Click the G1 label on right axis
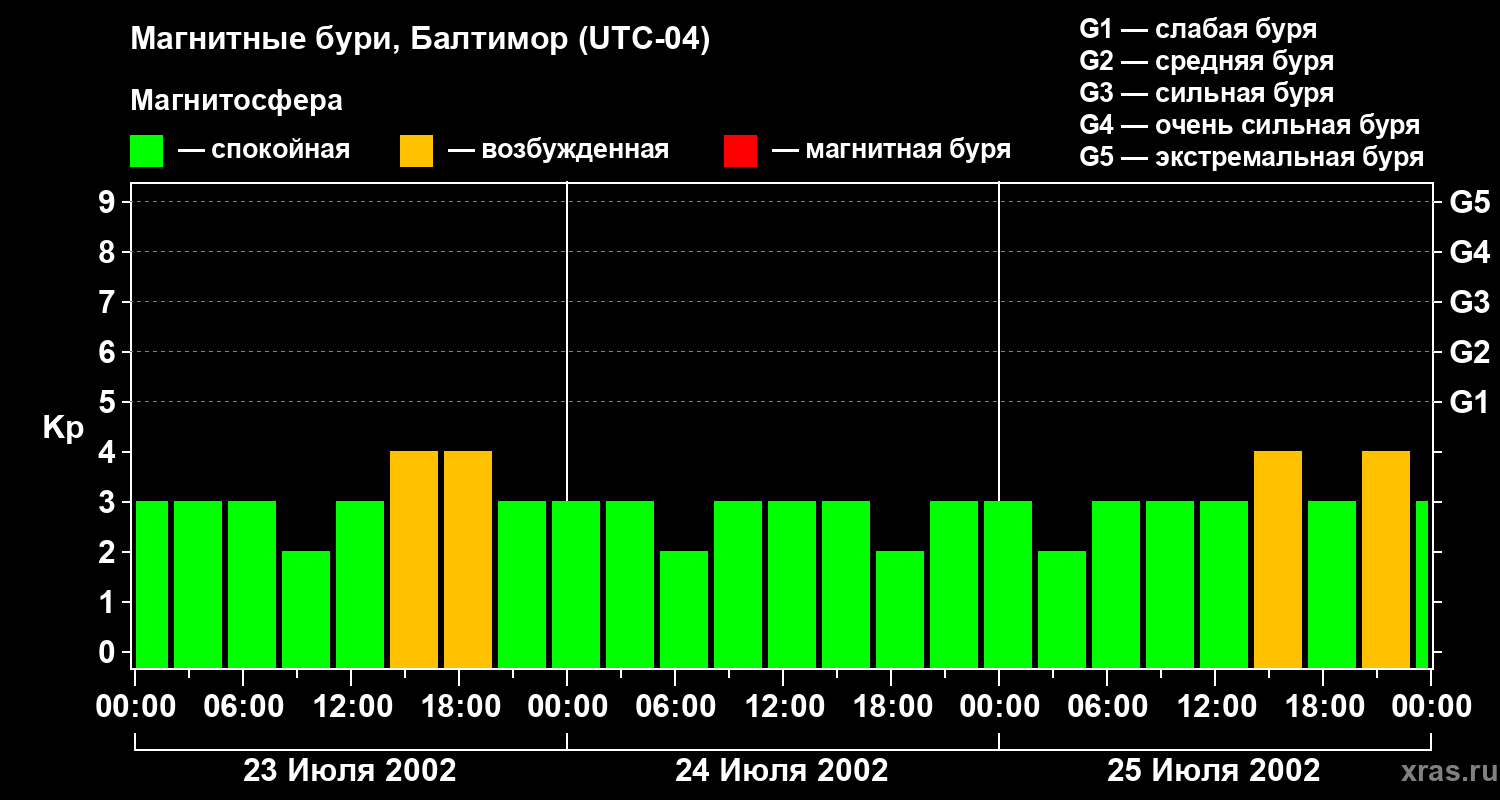The height and width of the screenshot is (800, 1500). [x=1469, y=403]
